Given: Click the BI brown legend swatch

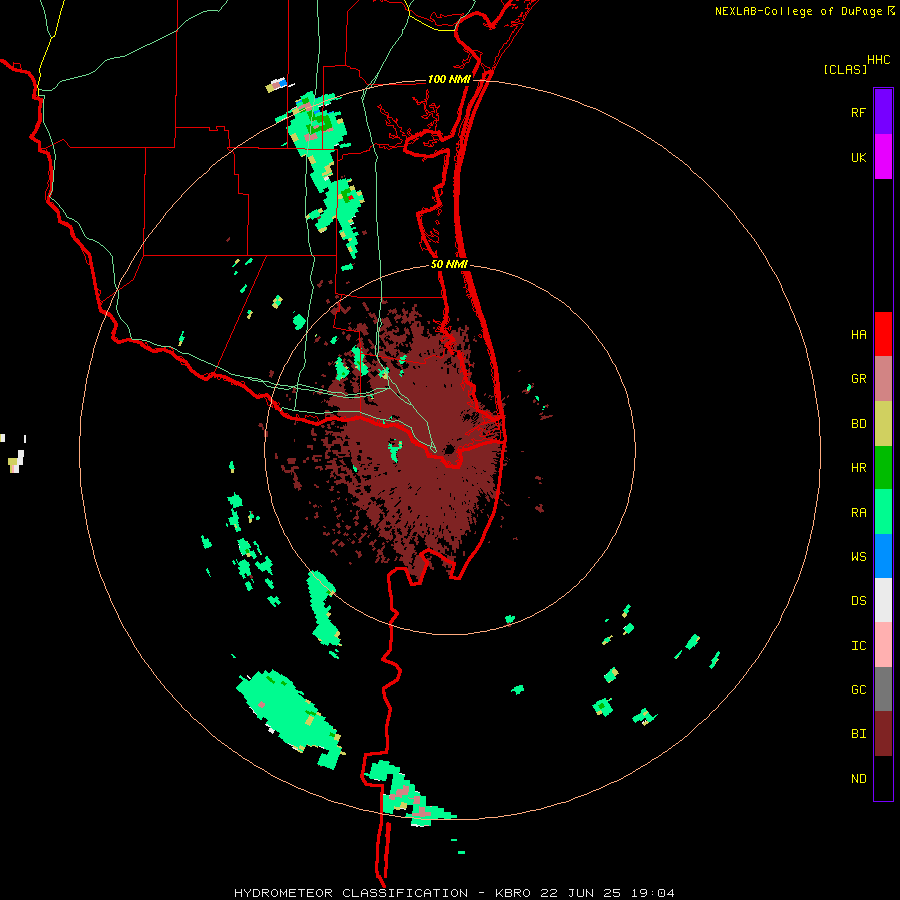Looking at the screenshot, I should click(x=883, y=734).
